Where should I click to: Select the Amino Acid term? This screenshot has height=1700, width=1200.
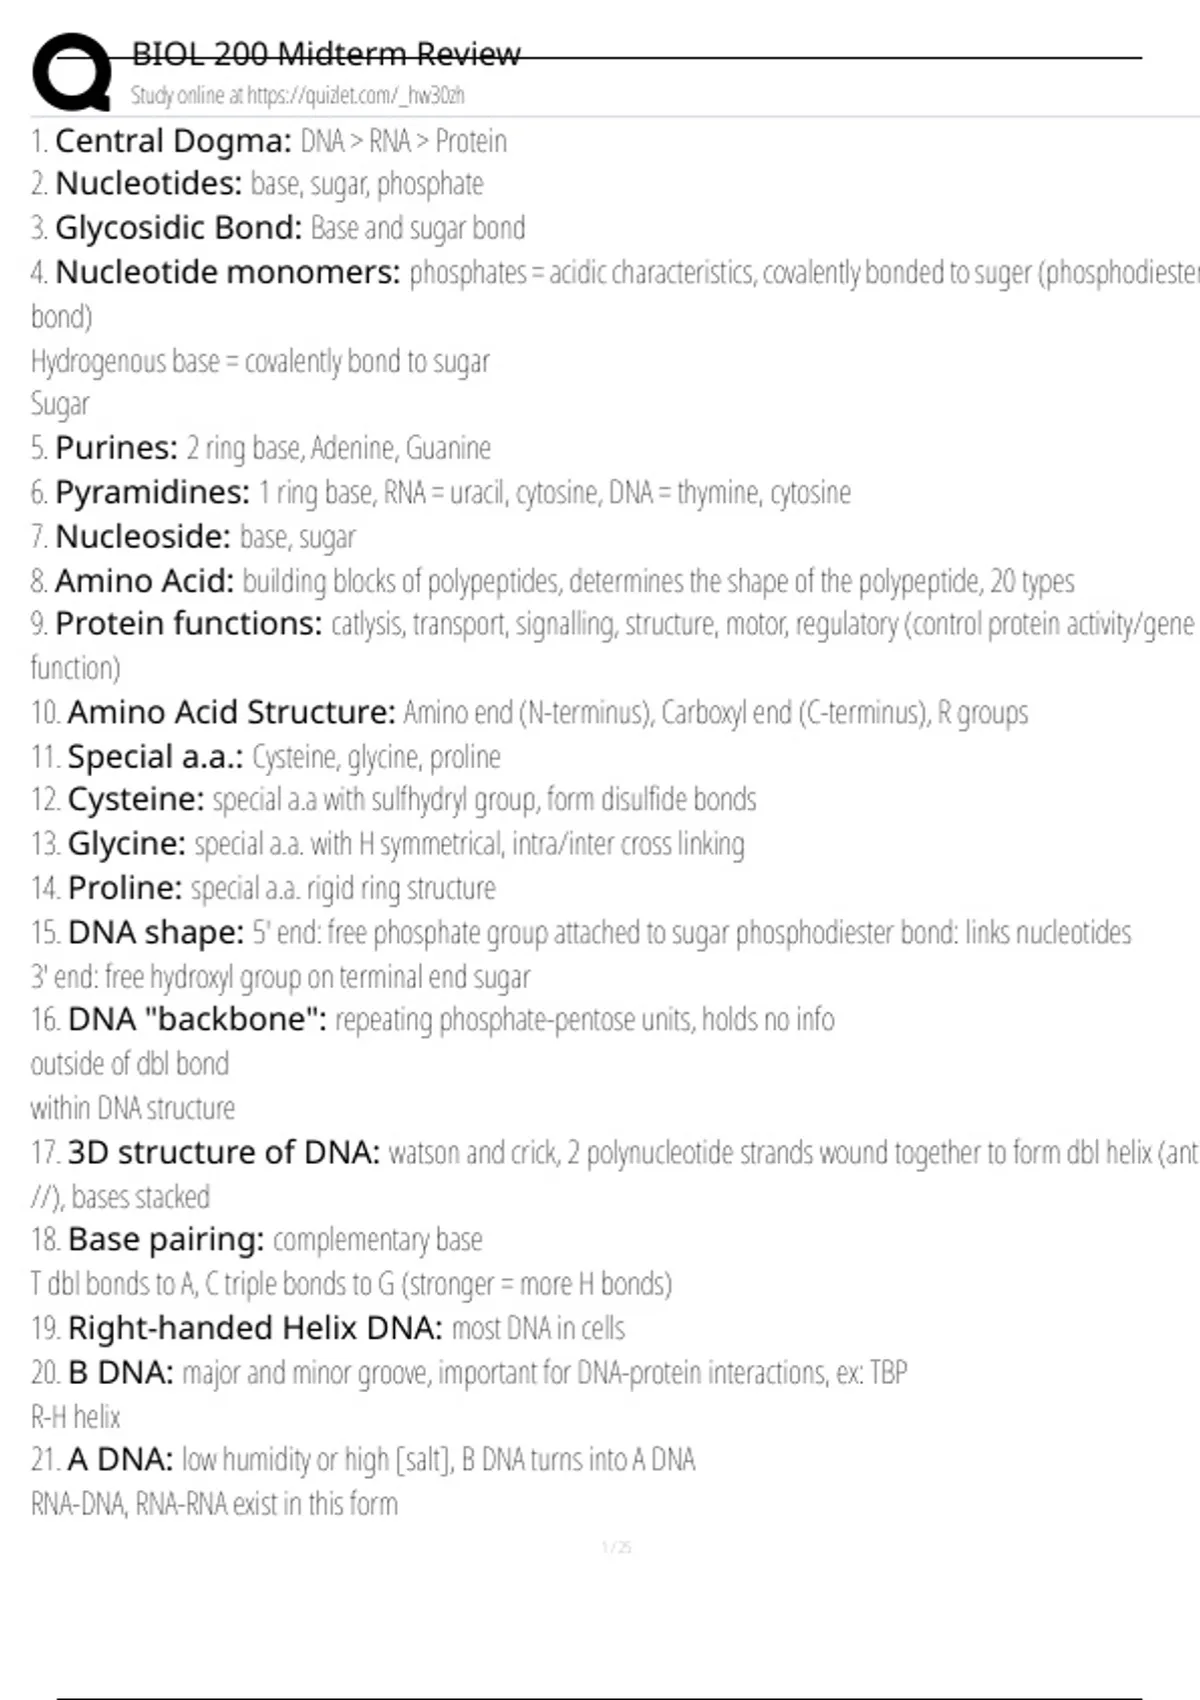144,580
